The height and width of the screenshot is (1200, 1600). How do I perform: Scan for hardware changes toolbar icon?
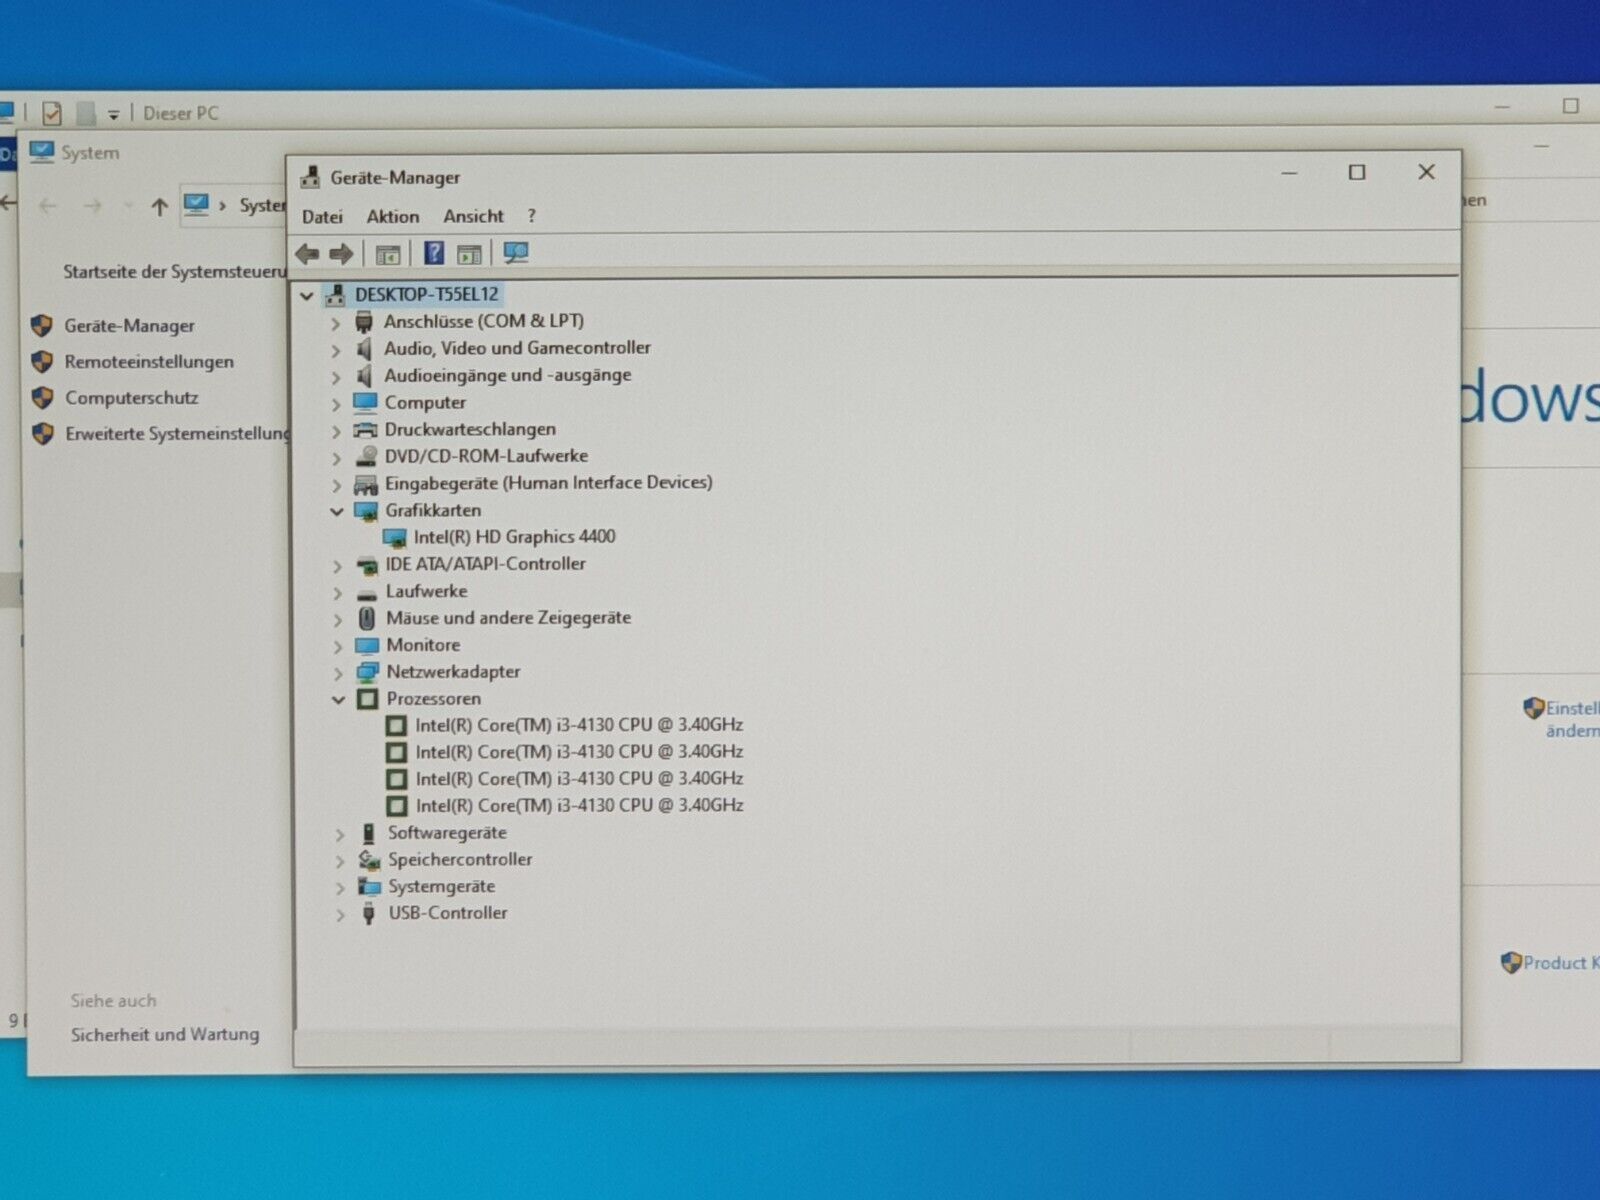click(516, 253)
